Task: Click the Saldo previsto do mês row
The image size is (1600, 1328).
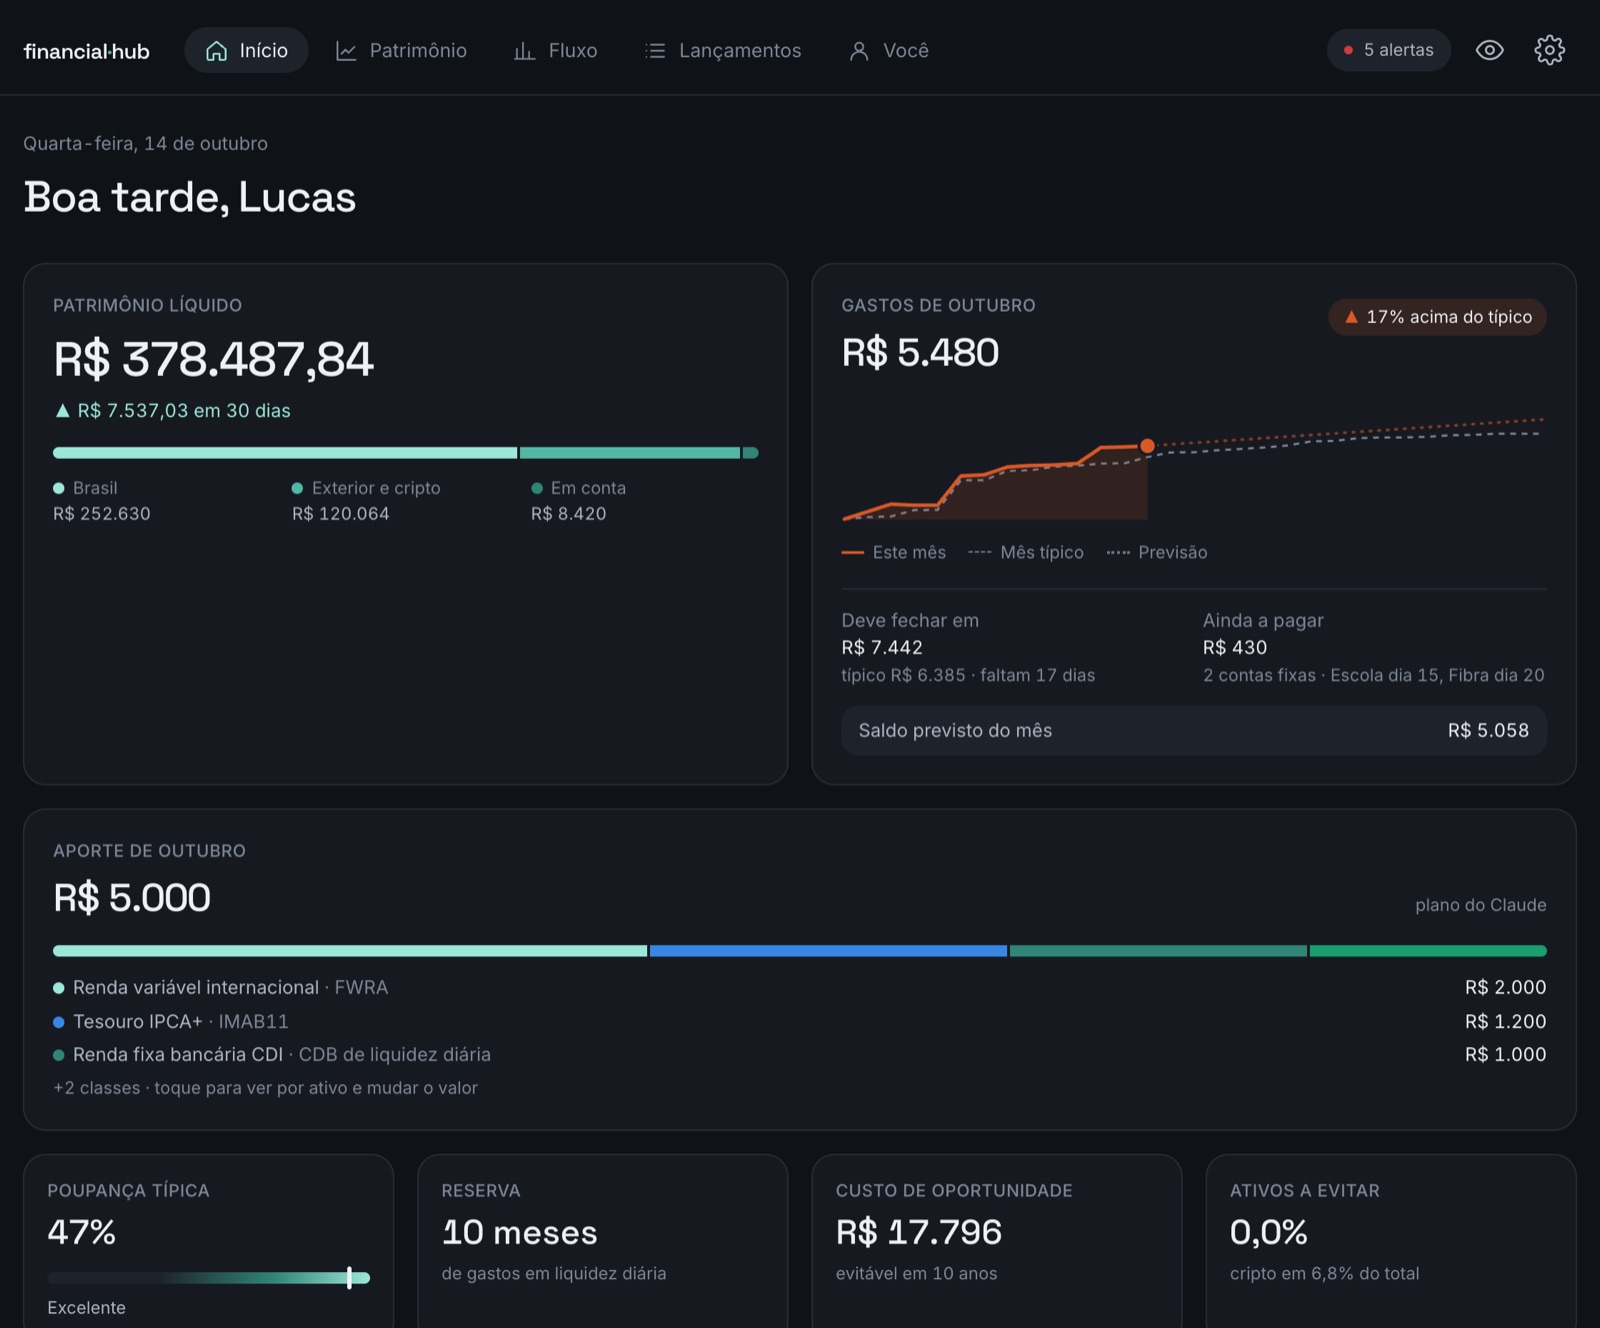Action: pyautogui.click(x=1194, y=730)
